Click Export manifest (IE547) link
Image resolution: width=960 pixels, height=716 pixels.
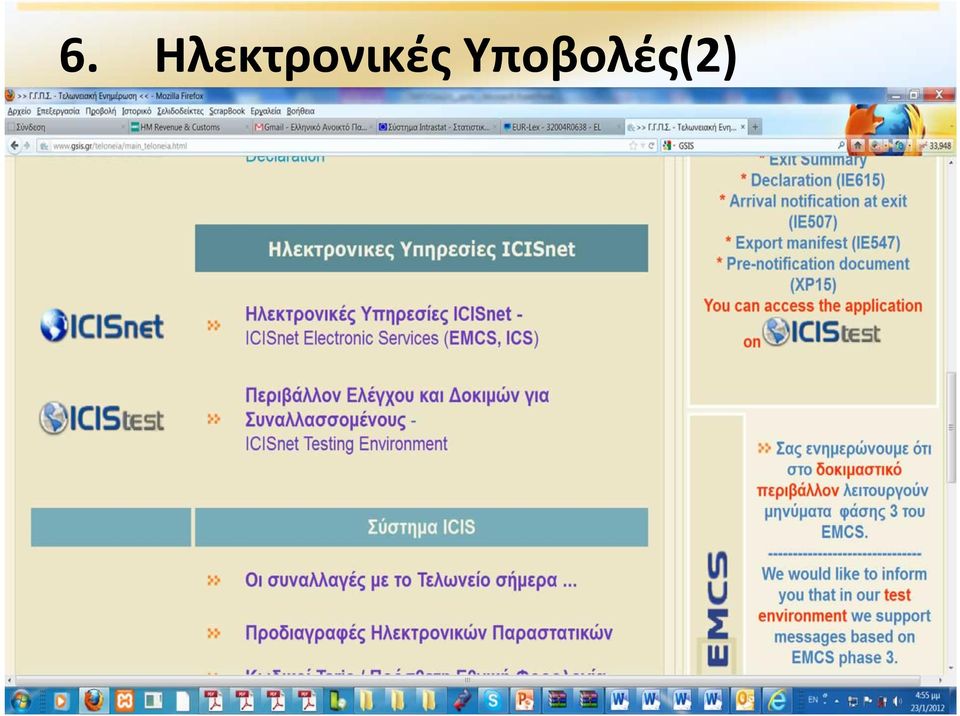(x=817, y=243)
